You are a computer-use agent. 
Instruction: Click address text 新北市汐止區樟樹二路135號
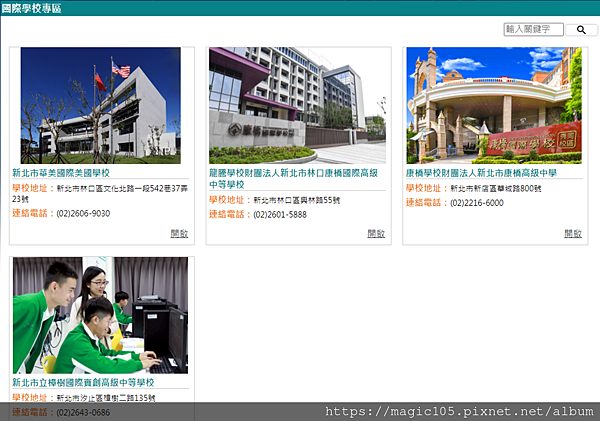[x=106, y=398]
